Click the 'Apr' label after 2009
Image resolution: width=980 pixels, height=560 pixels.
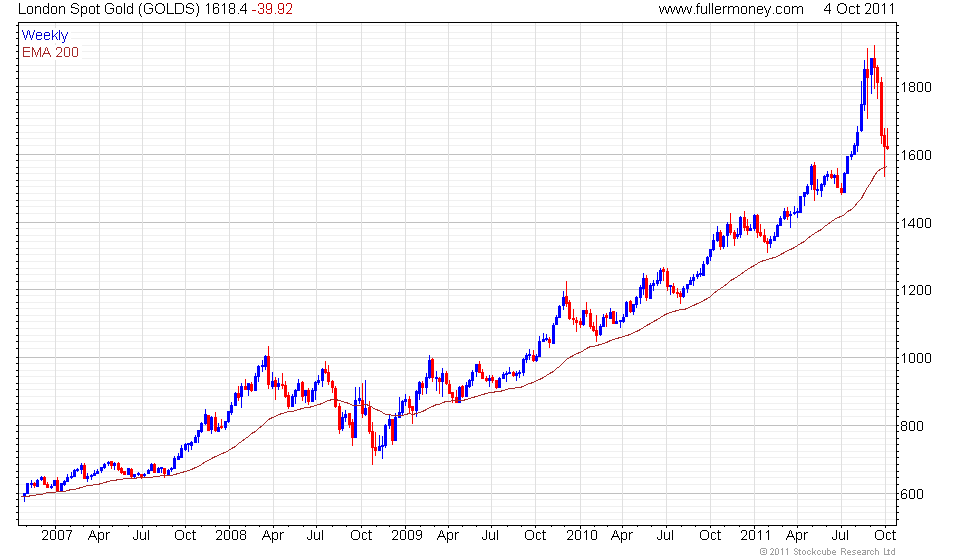[448, 536]
